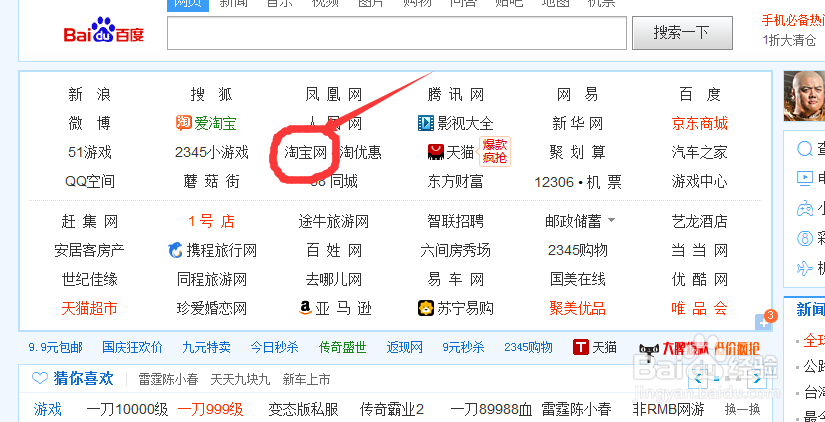Open the 天猫超市 link
This screenshot has width=825, height=422.
[x=89, y=308]
